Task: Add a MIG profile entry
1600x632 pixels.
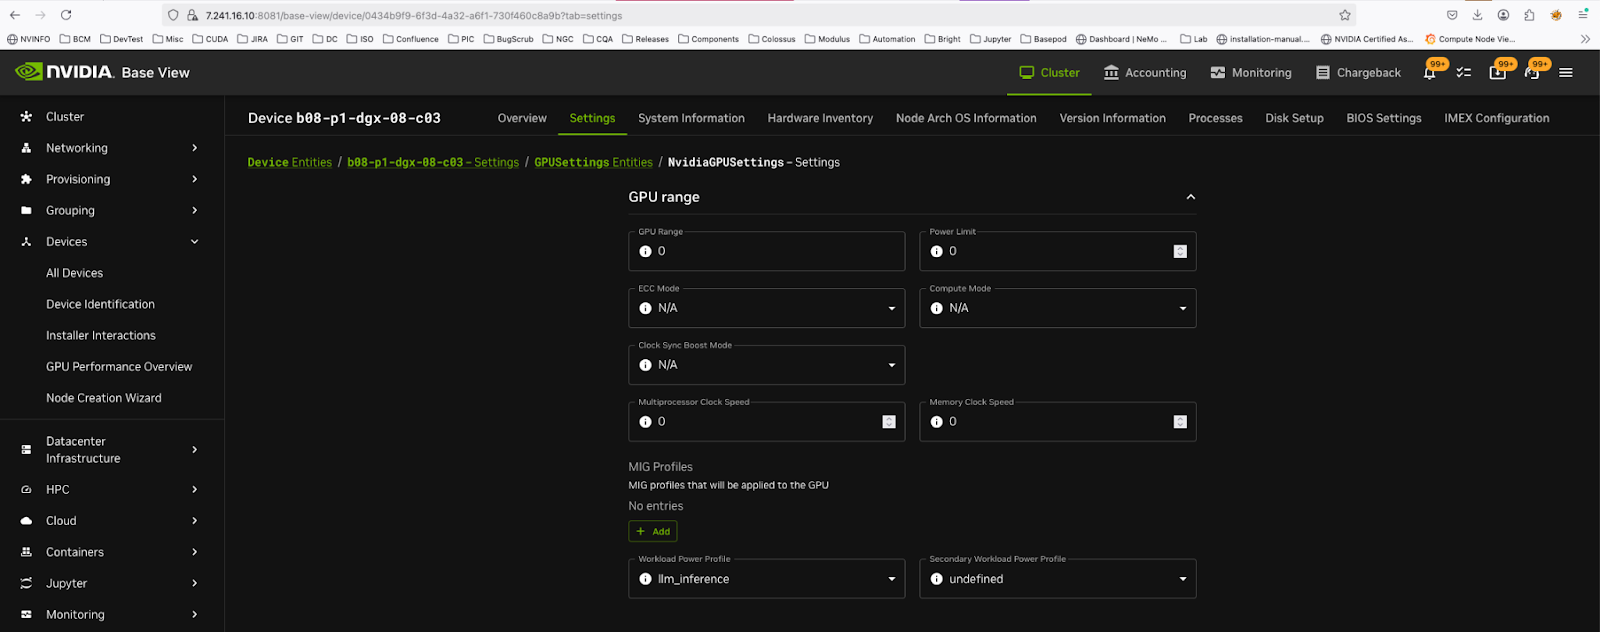Action: coord(653,532)
